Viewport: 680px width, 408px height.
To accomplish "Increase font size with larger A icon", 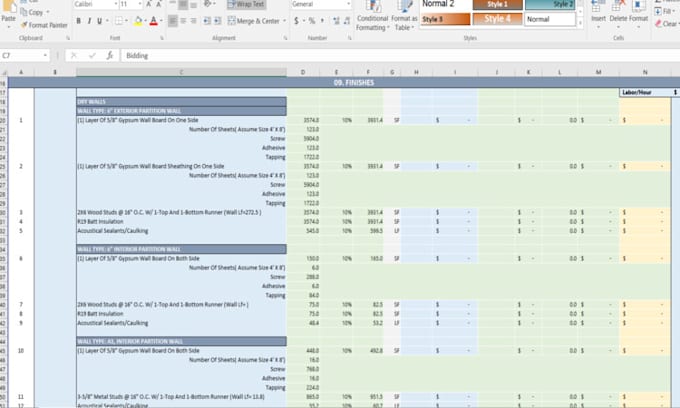I will click(149, 4).
